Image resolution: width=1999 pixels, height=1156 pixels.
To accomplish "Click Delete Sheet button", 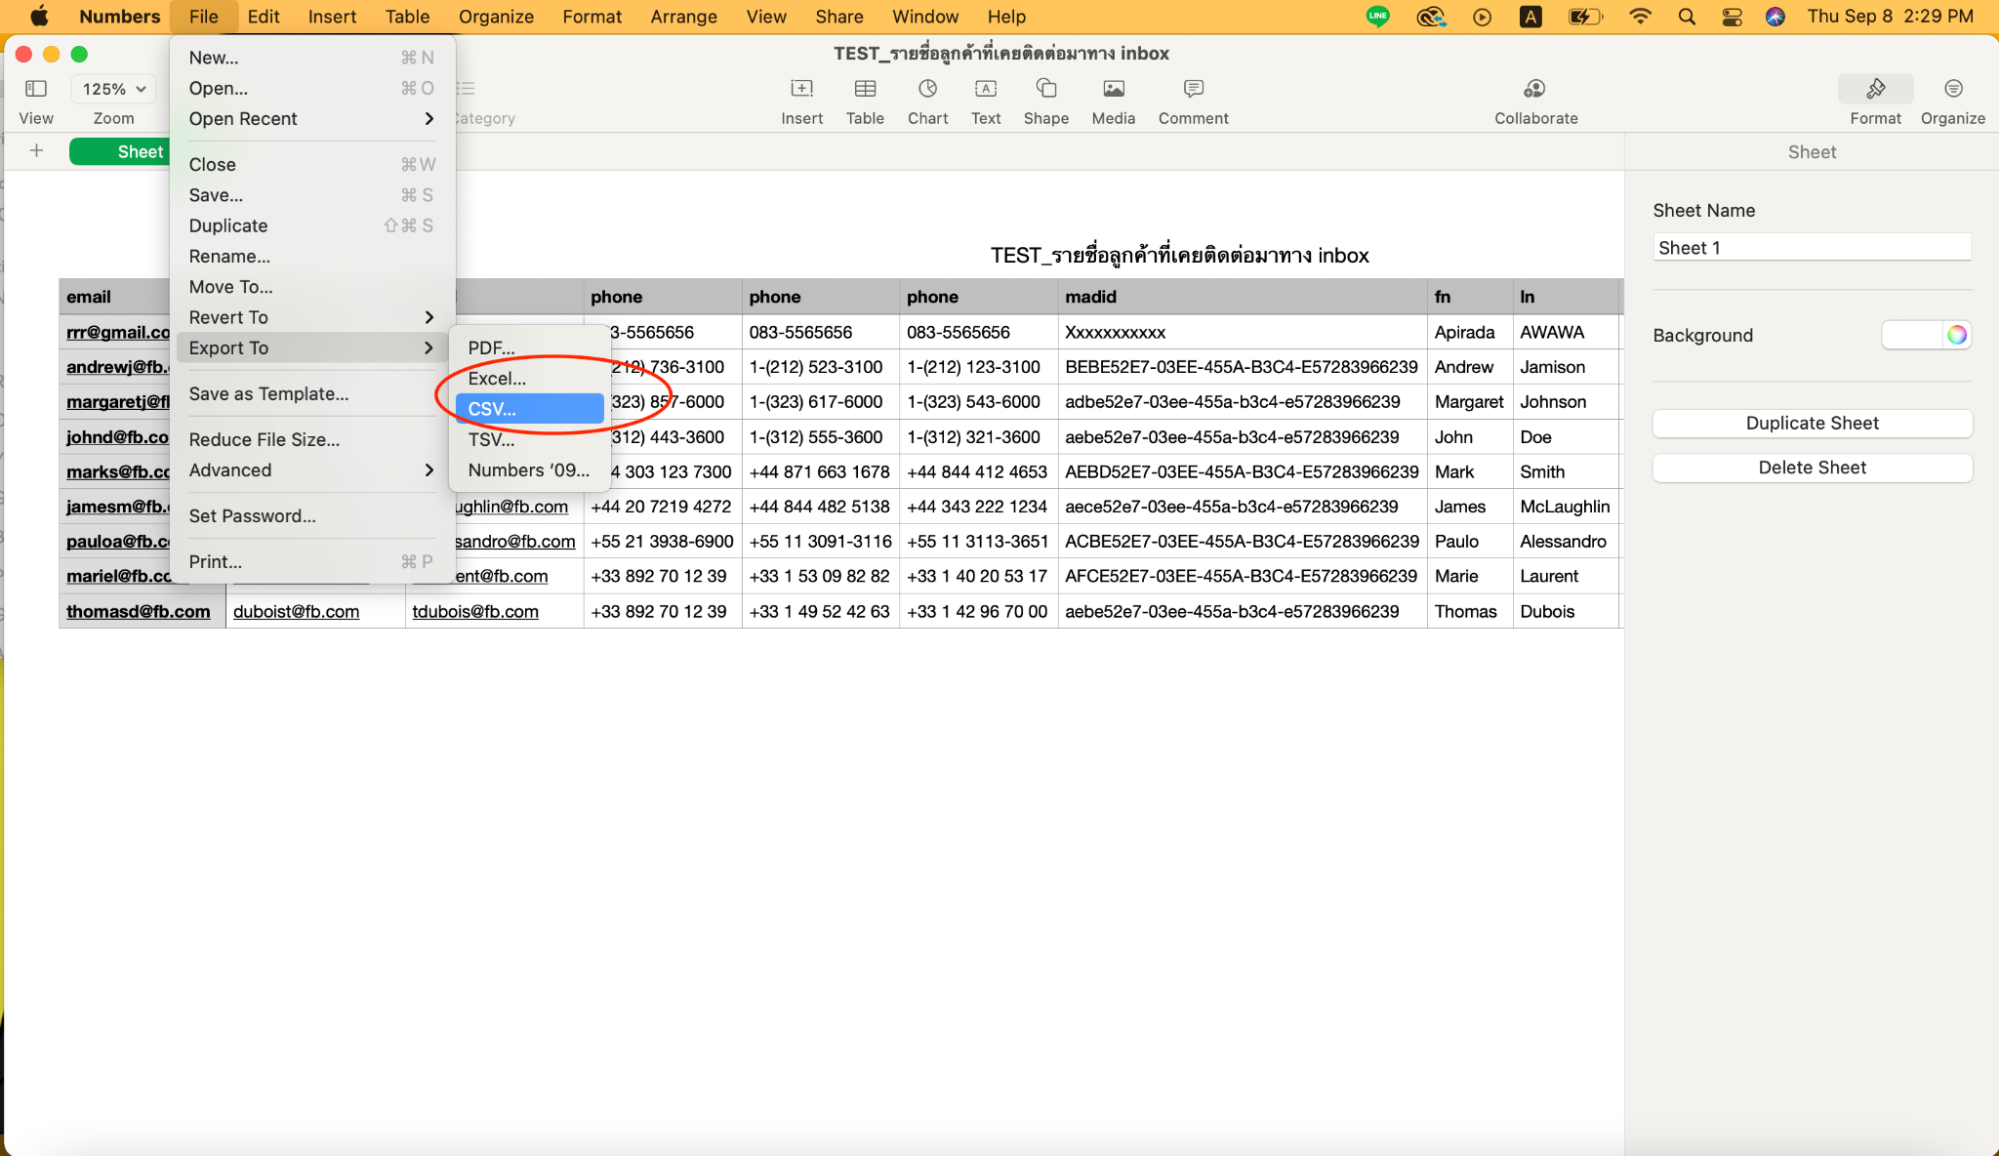I will click(x=1811, y=467).
